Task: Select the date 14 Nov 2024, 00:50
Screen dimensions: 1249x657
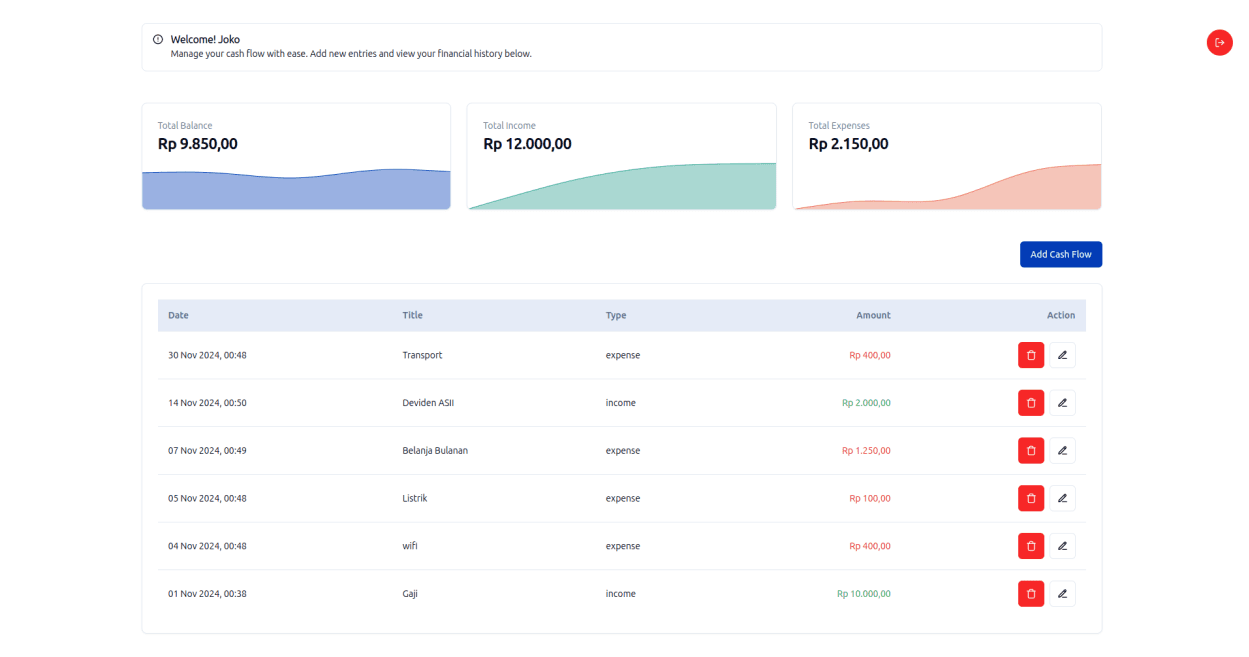Action: click(207, 403)
